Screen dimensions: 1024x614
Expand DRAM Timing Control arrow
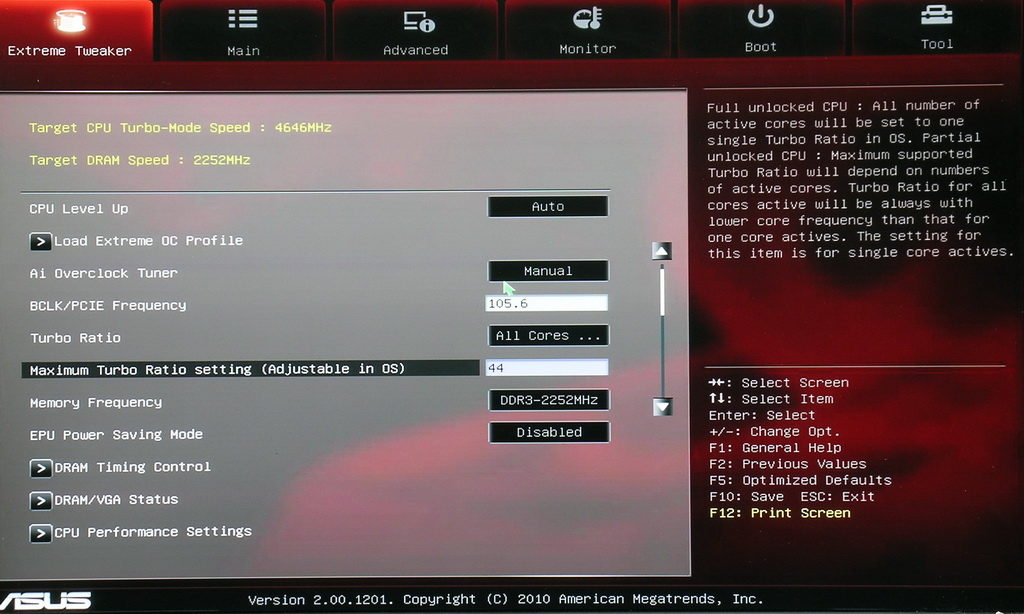click(x=40, y=468)
